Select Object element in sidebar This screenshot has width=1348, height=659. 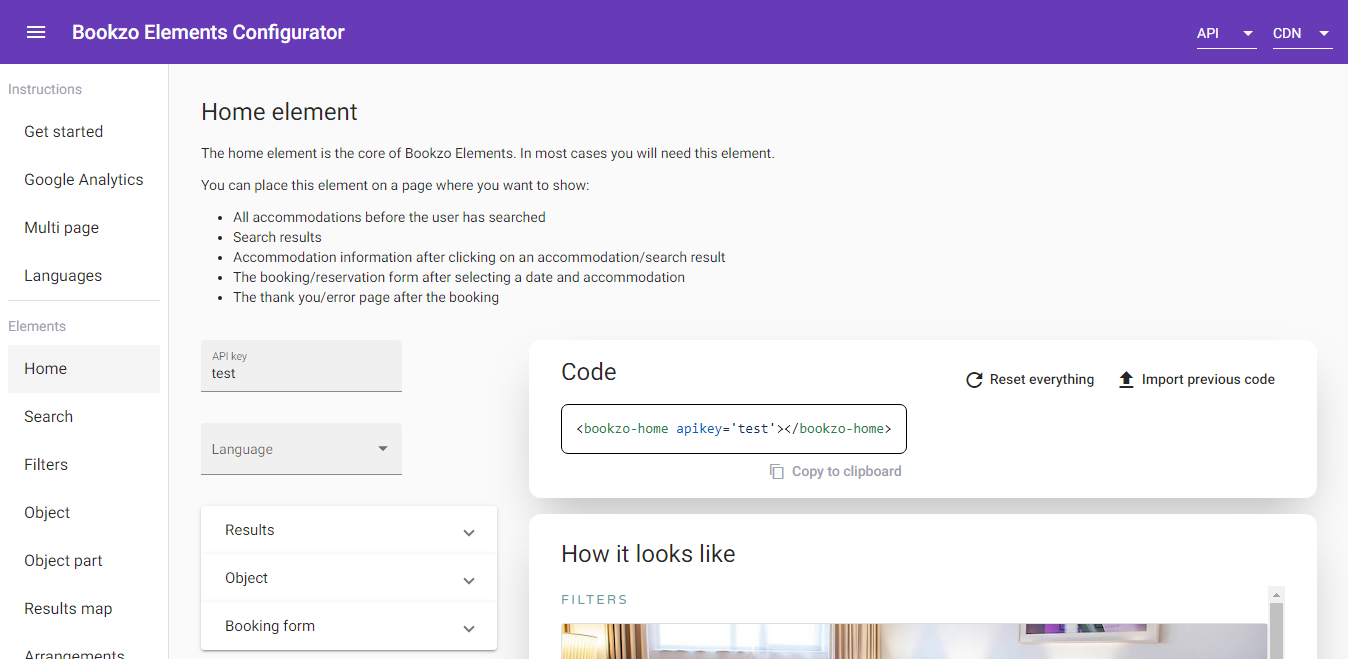point(84,513)
